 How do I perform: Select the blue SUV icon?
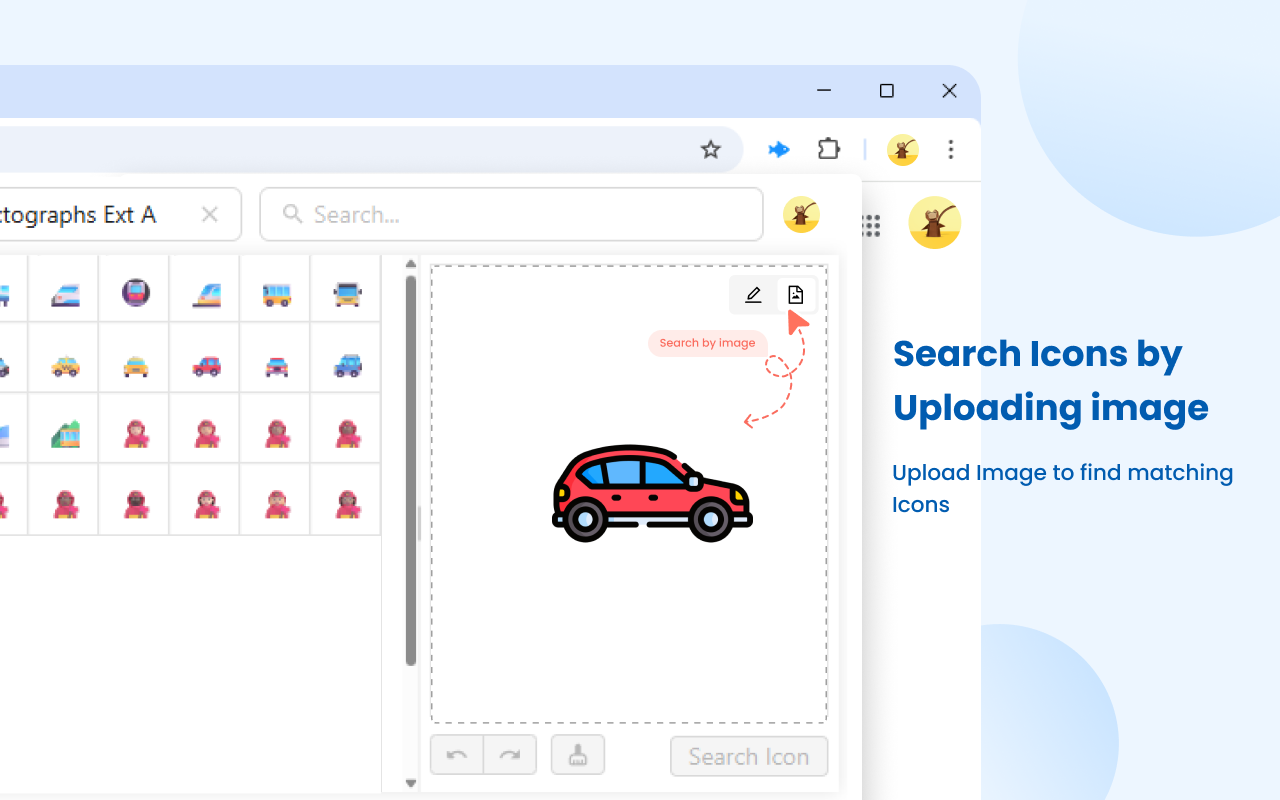coord(347,366)
